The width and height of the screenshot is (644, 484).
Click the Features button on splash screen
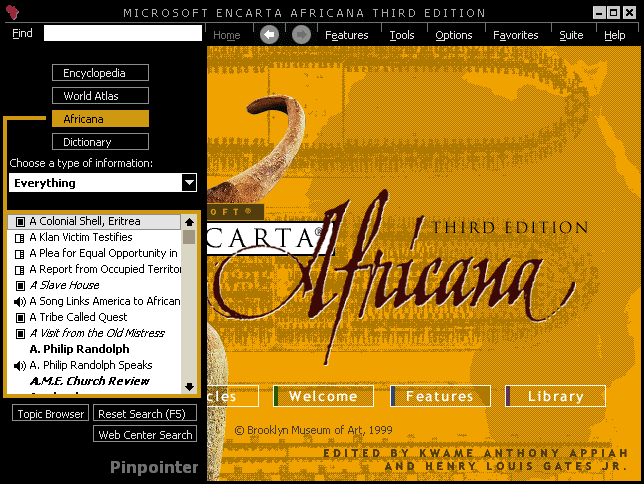[x=440, y=396]
